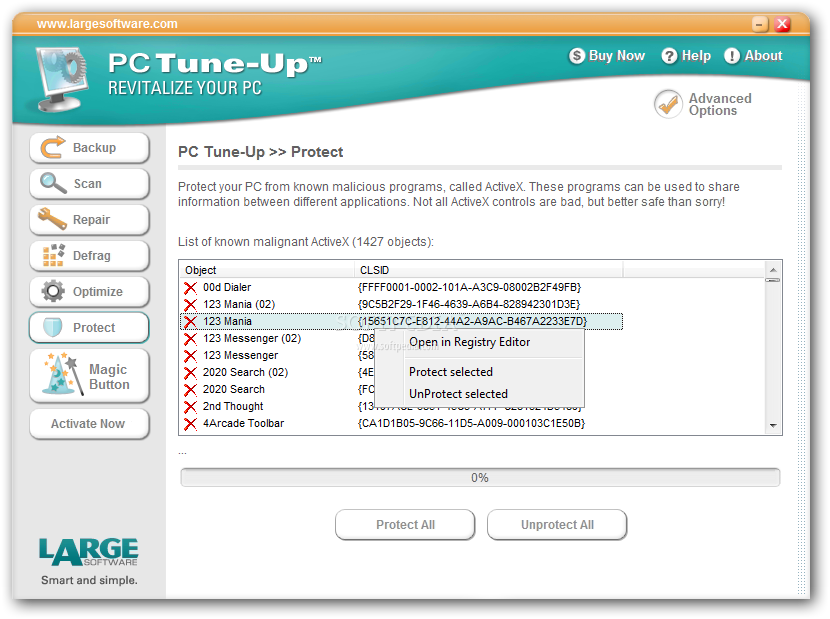Click the Magic Button wizard hat icon

tap(62, 374)
